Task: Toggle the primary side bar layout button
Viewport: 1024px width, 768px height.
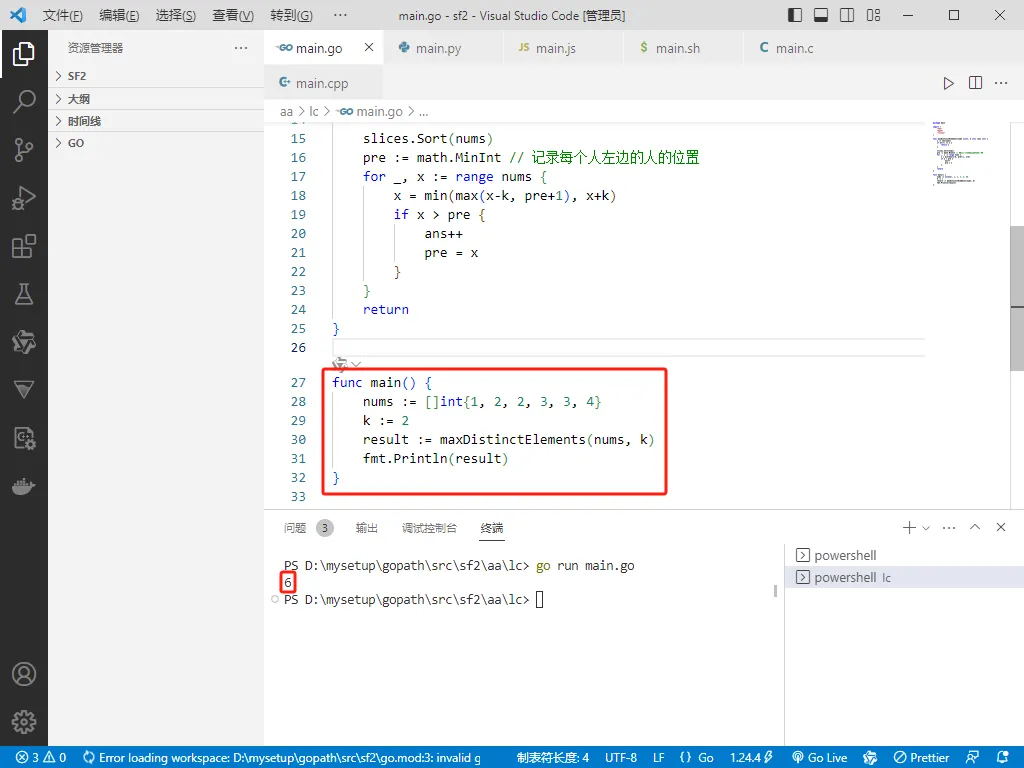Action: 795,15
